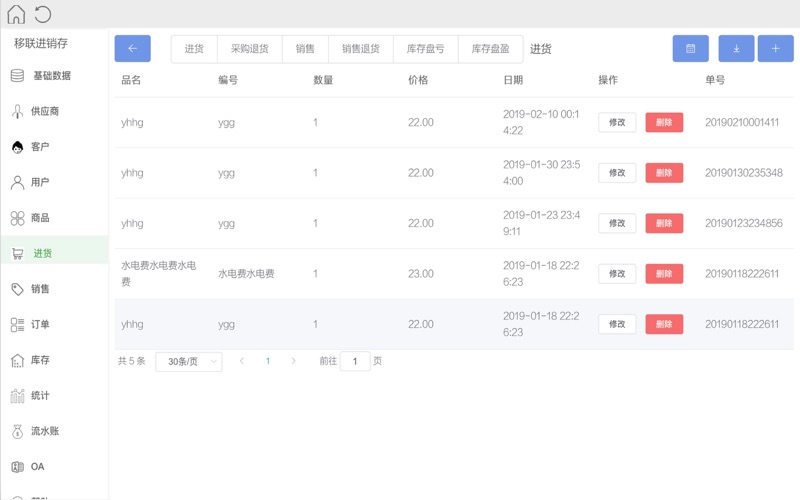The height and width of the screenshot is (500, 800).
Task: Switch to the 库存盘盈 tab
Action: click(490, 49)
